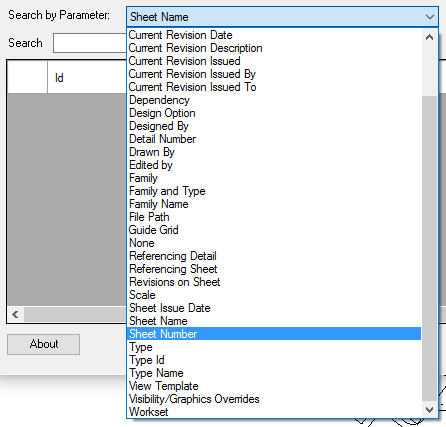Select Current Revision Description option
The height and width of the screenshot is (427, 446).
(x=274, y=48)
